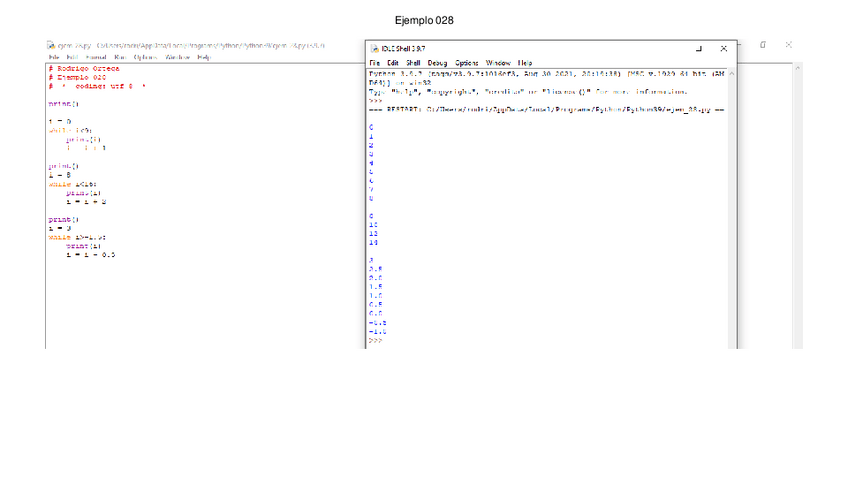Click the 'i = i - 0.5' line
The height and width of the screenshot is (477, 848).
coord(90,255)
